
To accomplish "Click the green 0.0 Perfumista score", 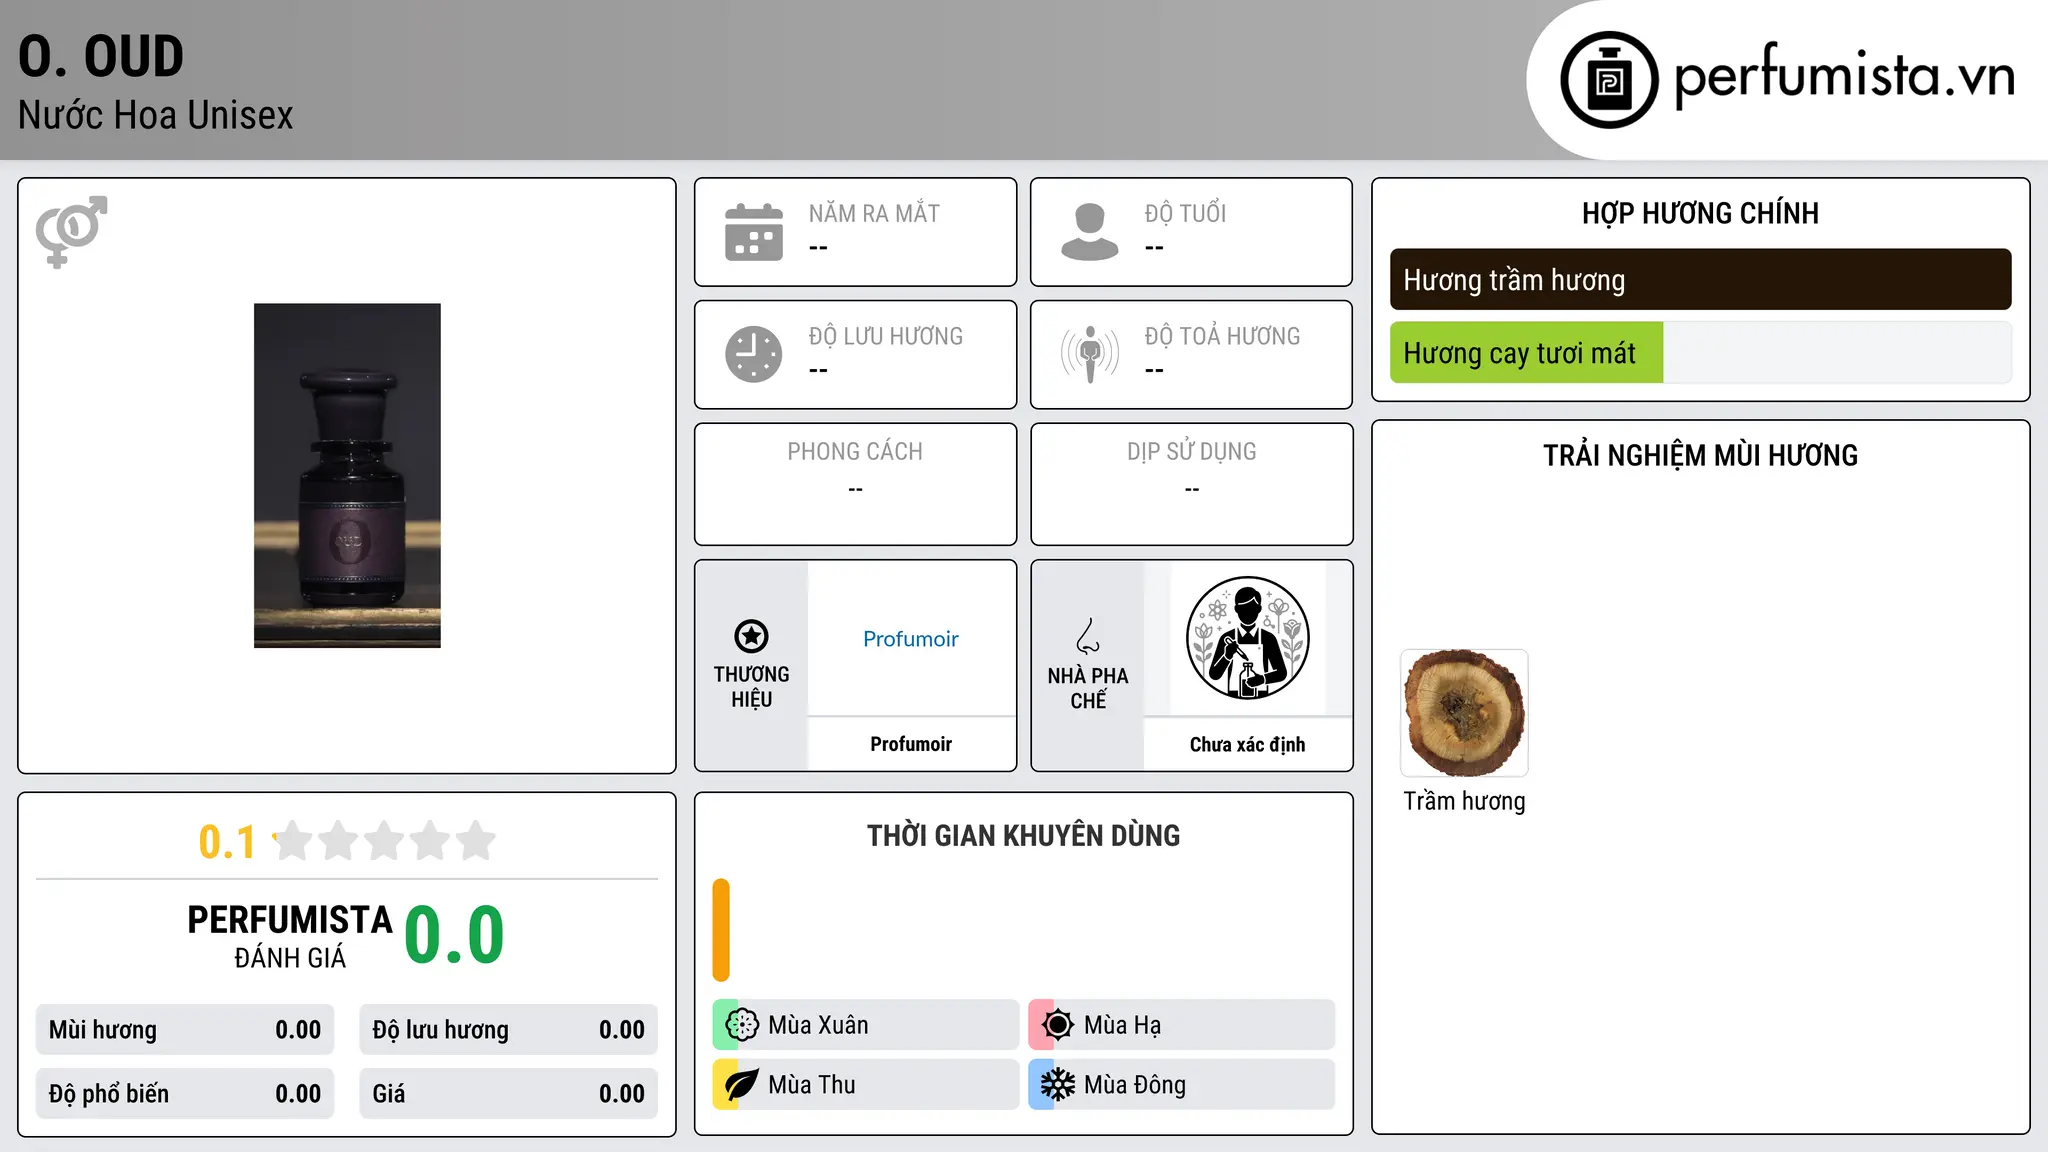I will point(455,935).
